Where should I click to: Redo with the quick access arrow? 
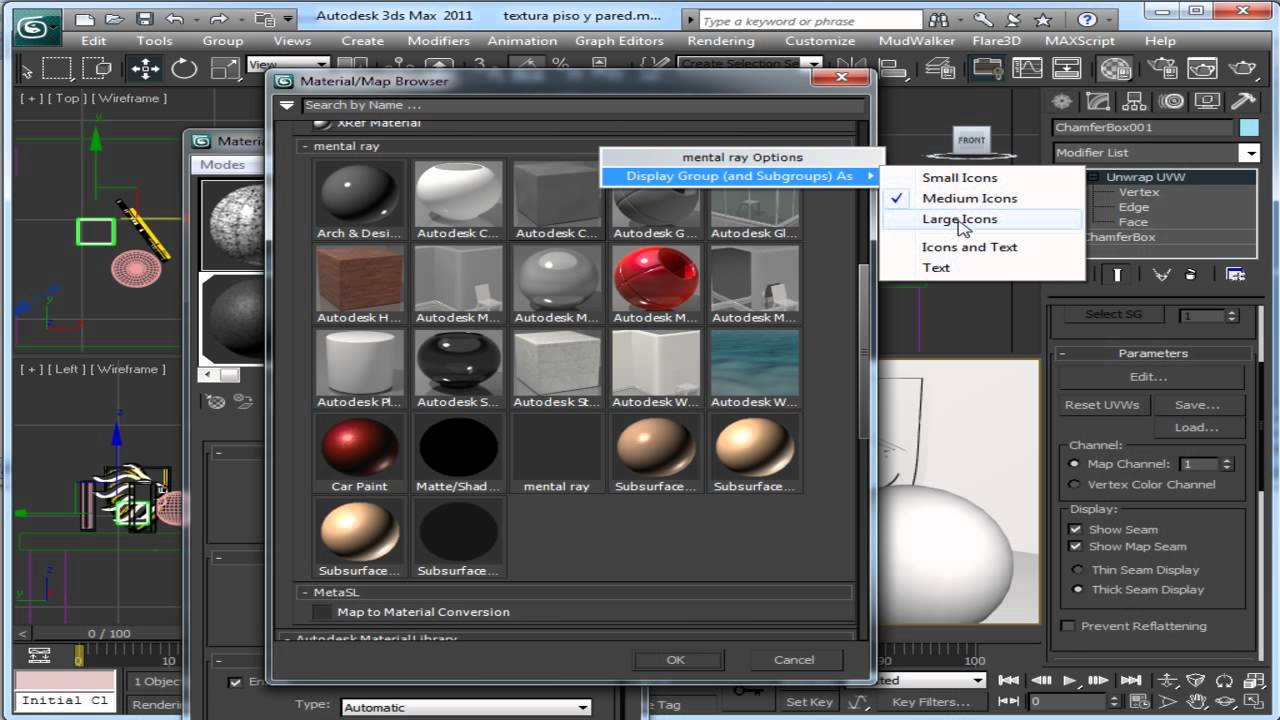coord(219,18)
